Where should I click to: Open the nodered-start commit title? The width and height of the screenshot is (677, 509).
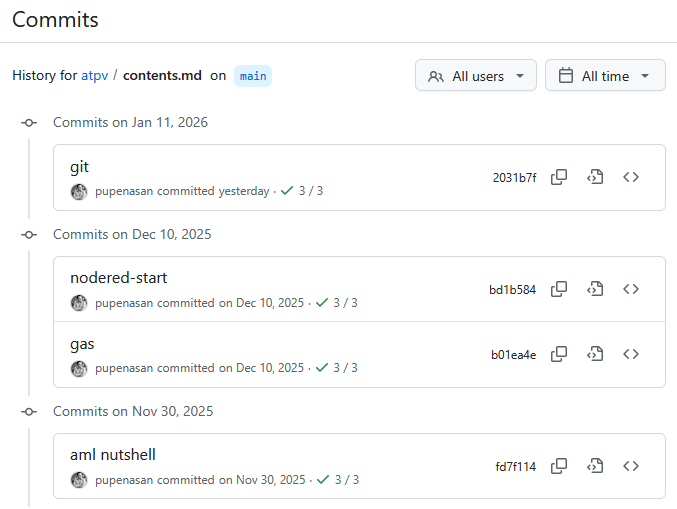coord(118,278)
